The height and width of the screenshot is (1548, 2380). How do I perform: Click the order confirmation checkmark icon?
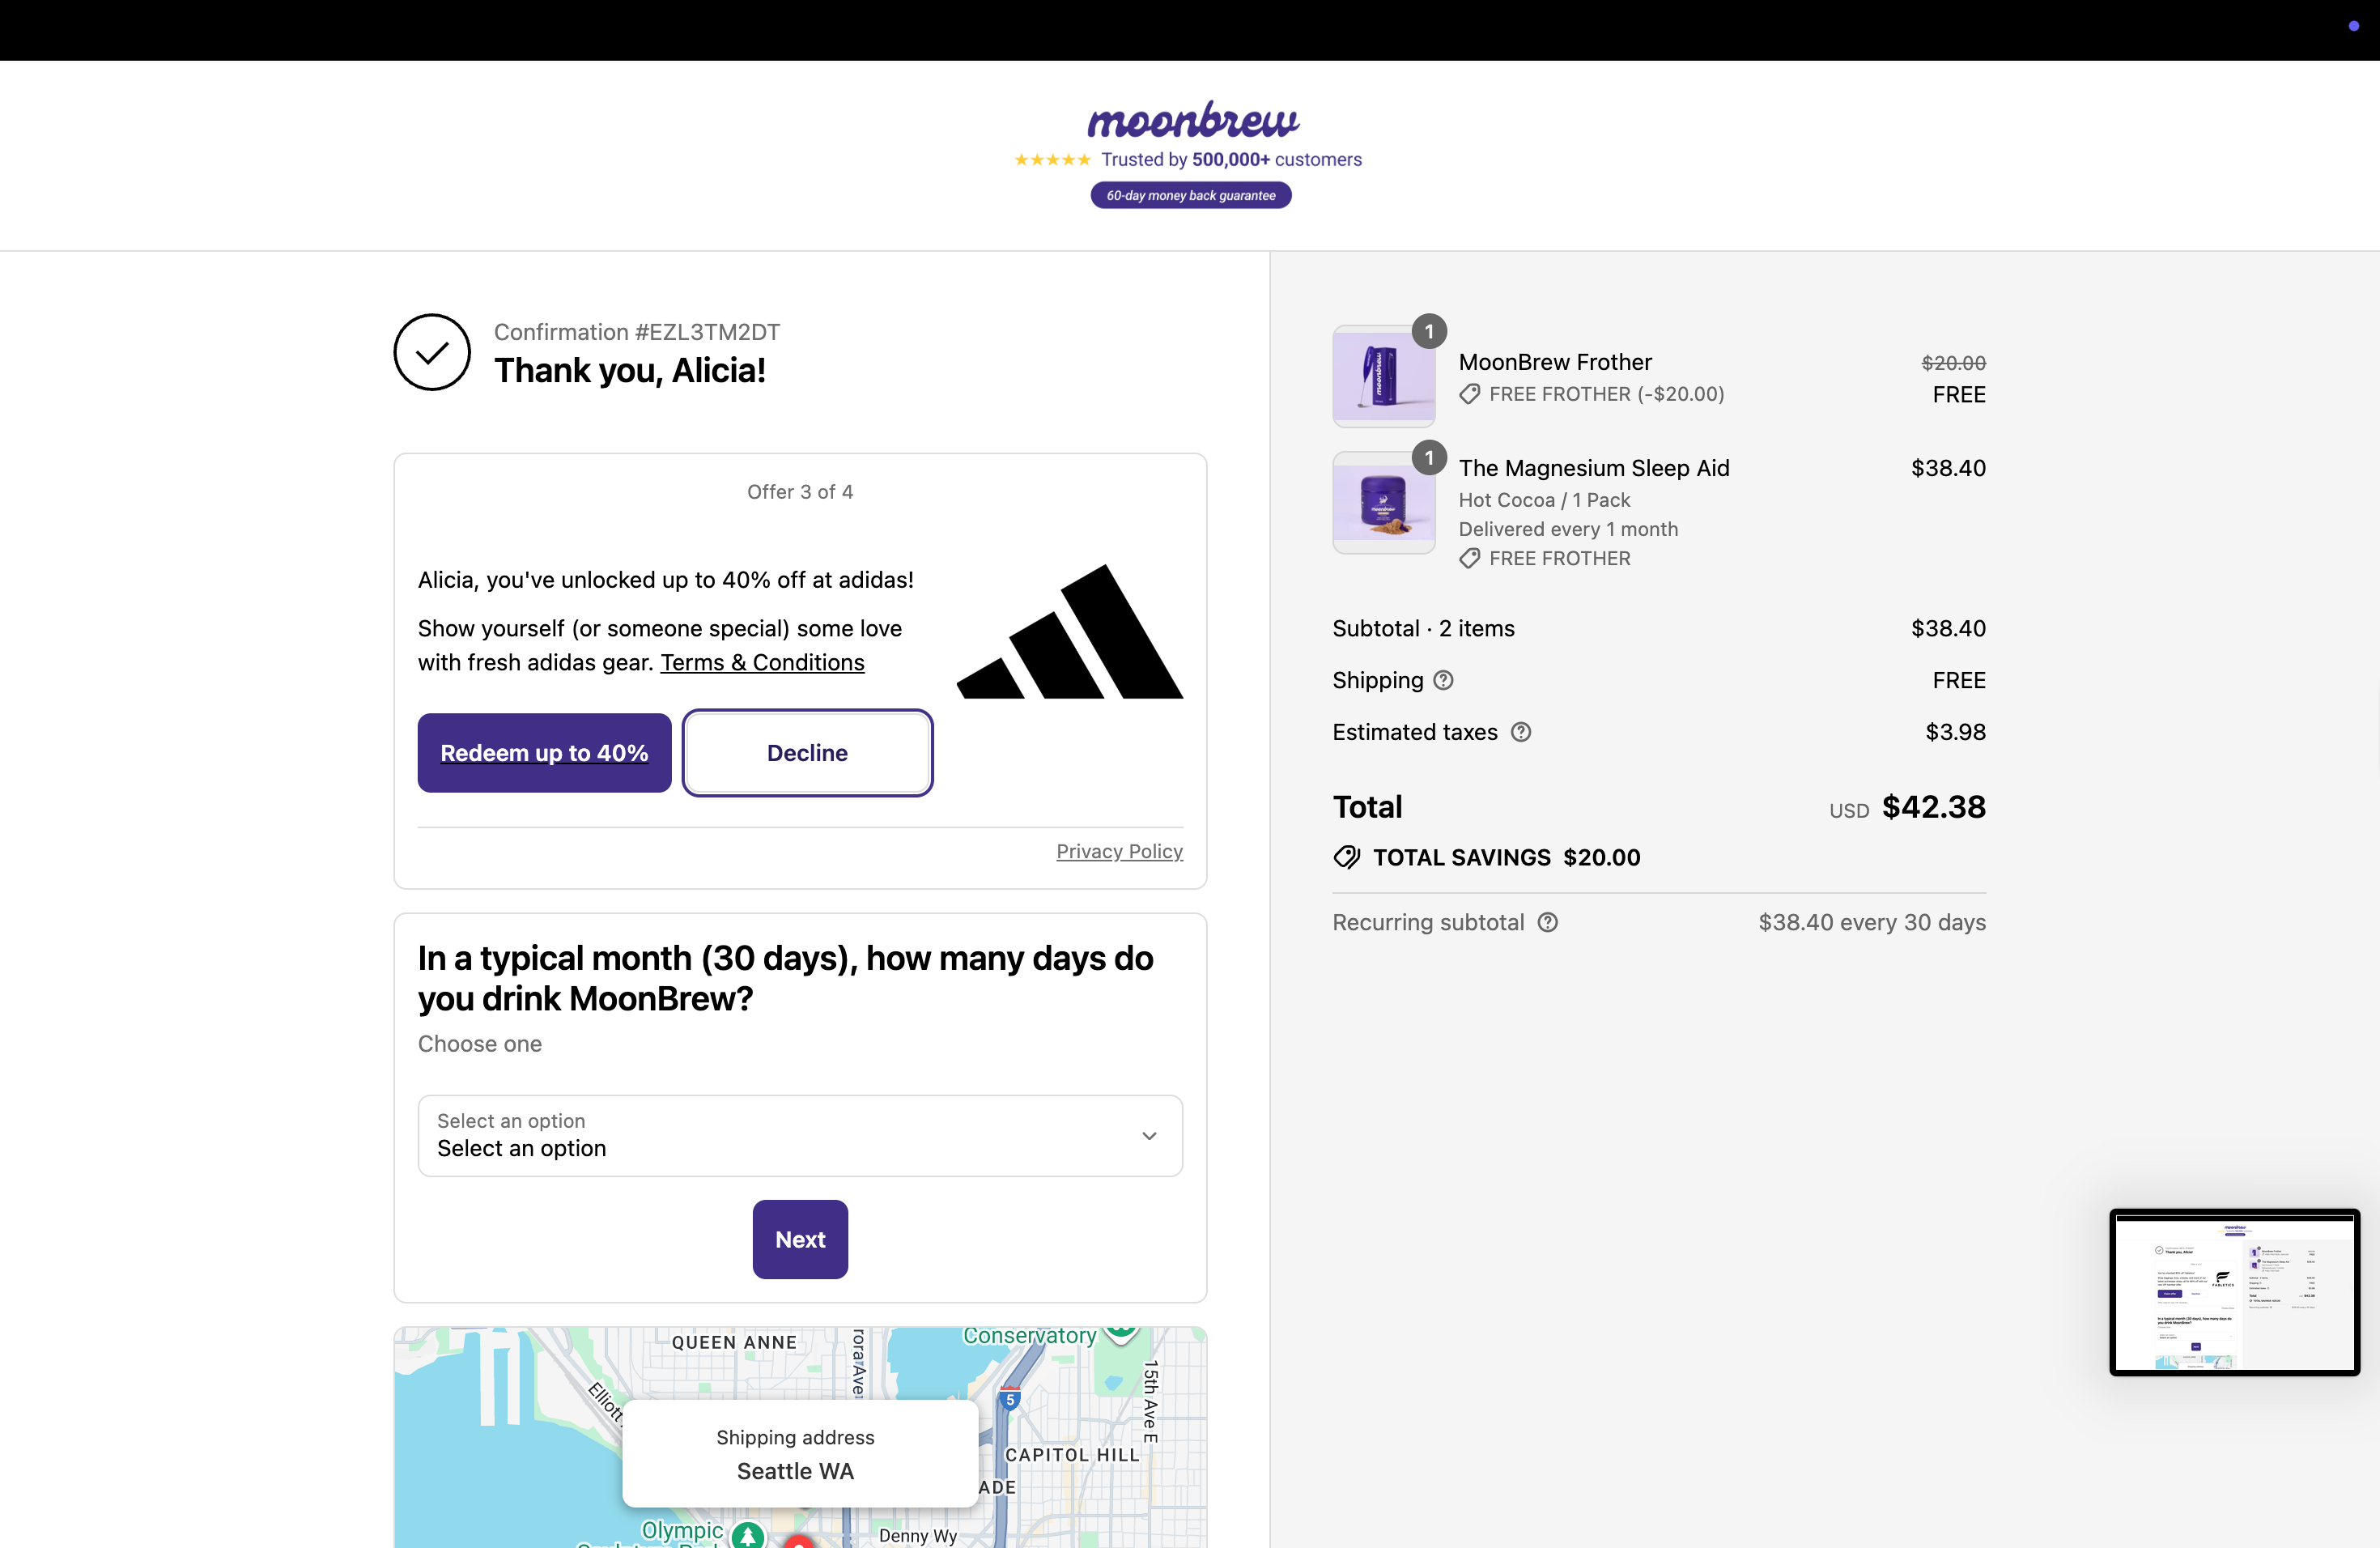(x=432, y=352)
